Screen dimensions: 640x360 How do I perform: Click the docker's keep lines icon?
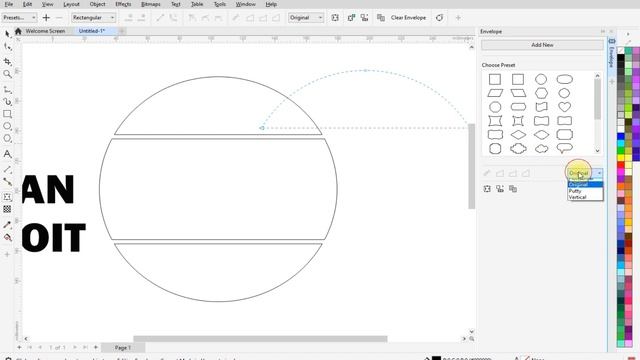point(487,189)
